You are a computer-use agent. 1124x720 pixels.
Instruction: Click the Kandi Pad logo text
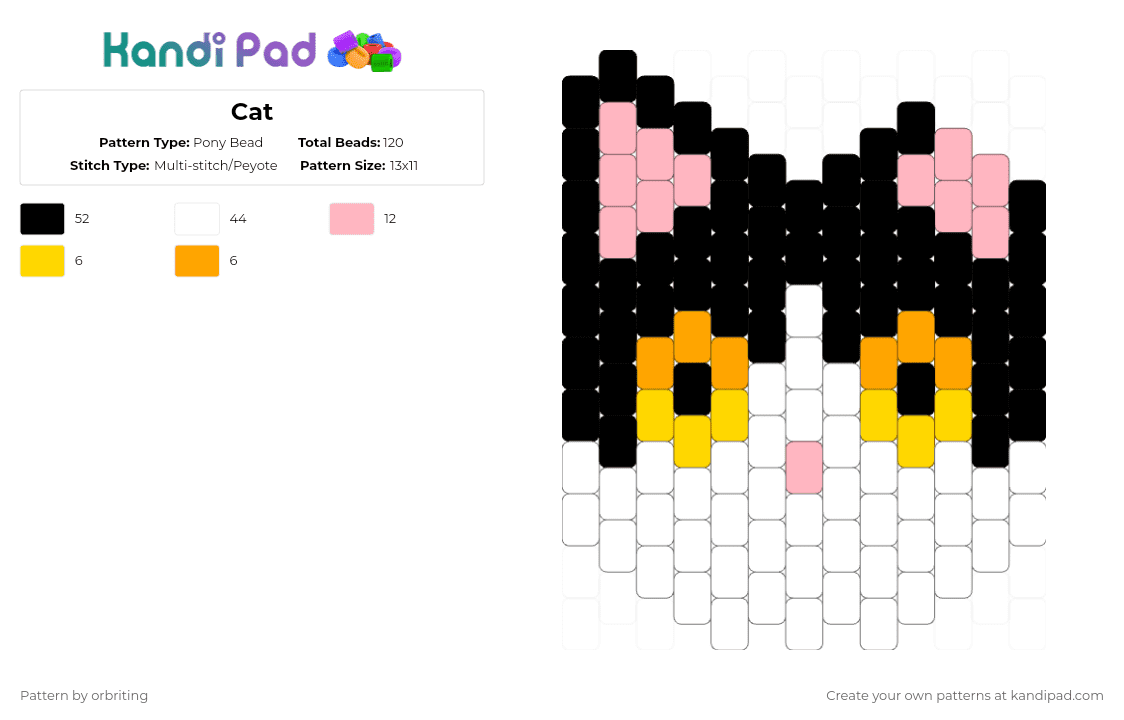209,50
